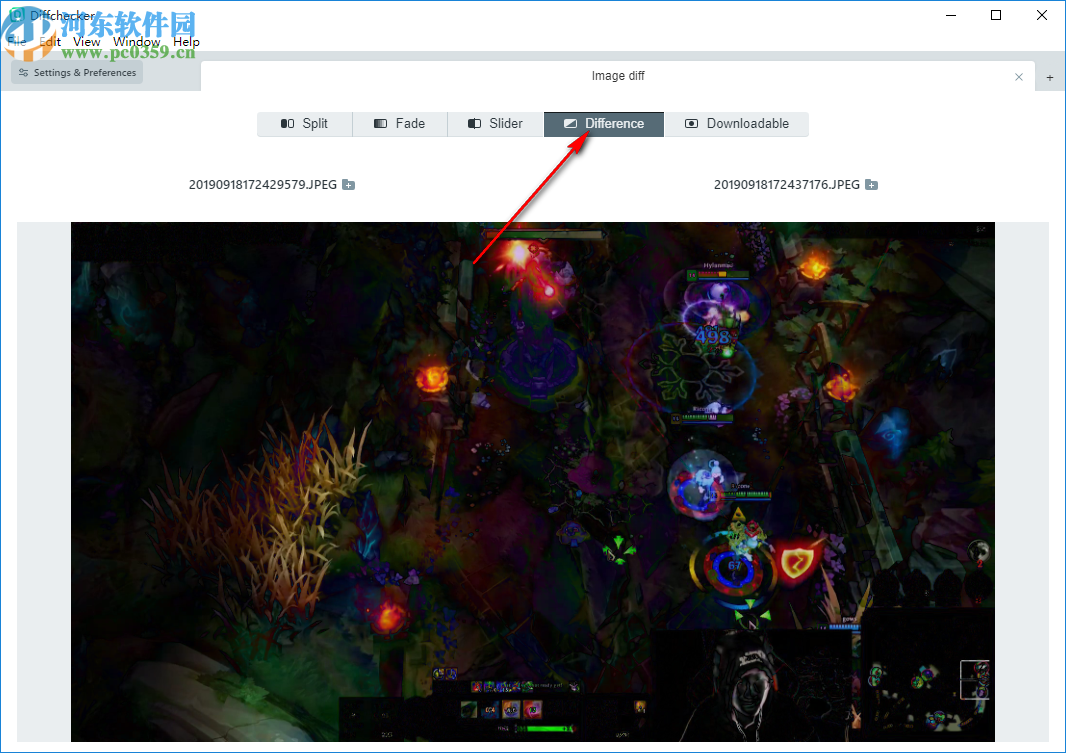
Task: Maximize the Diffchecker window
Action: click(996, 16)
